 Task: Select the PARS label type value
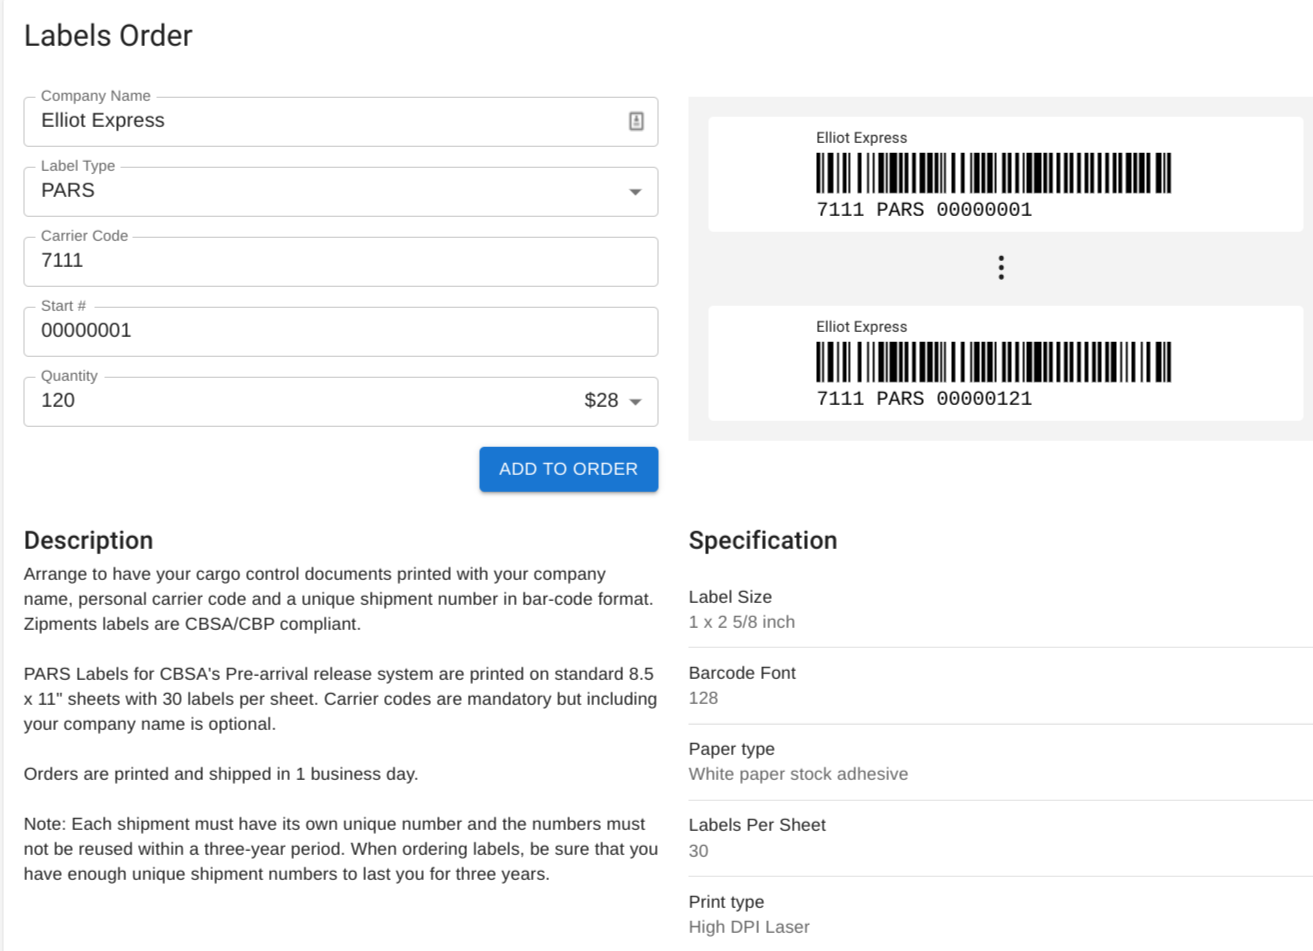68,190
